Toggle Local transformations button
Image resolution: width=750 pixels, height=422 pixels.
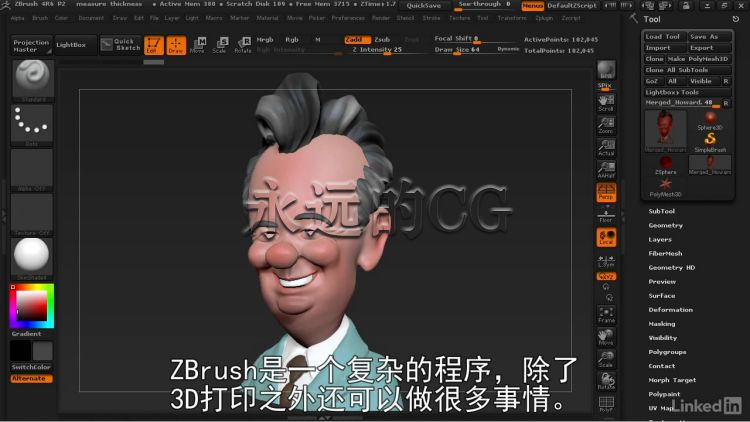point(606,237)
